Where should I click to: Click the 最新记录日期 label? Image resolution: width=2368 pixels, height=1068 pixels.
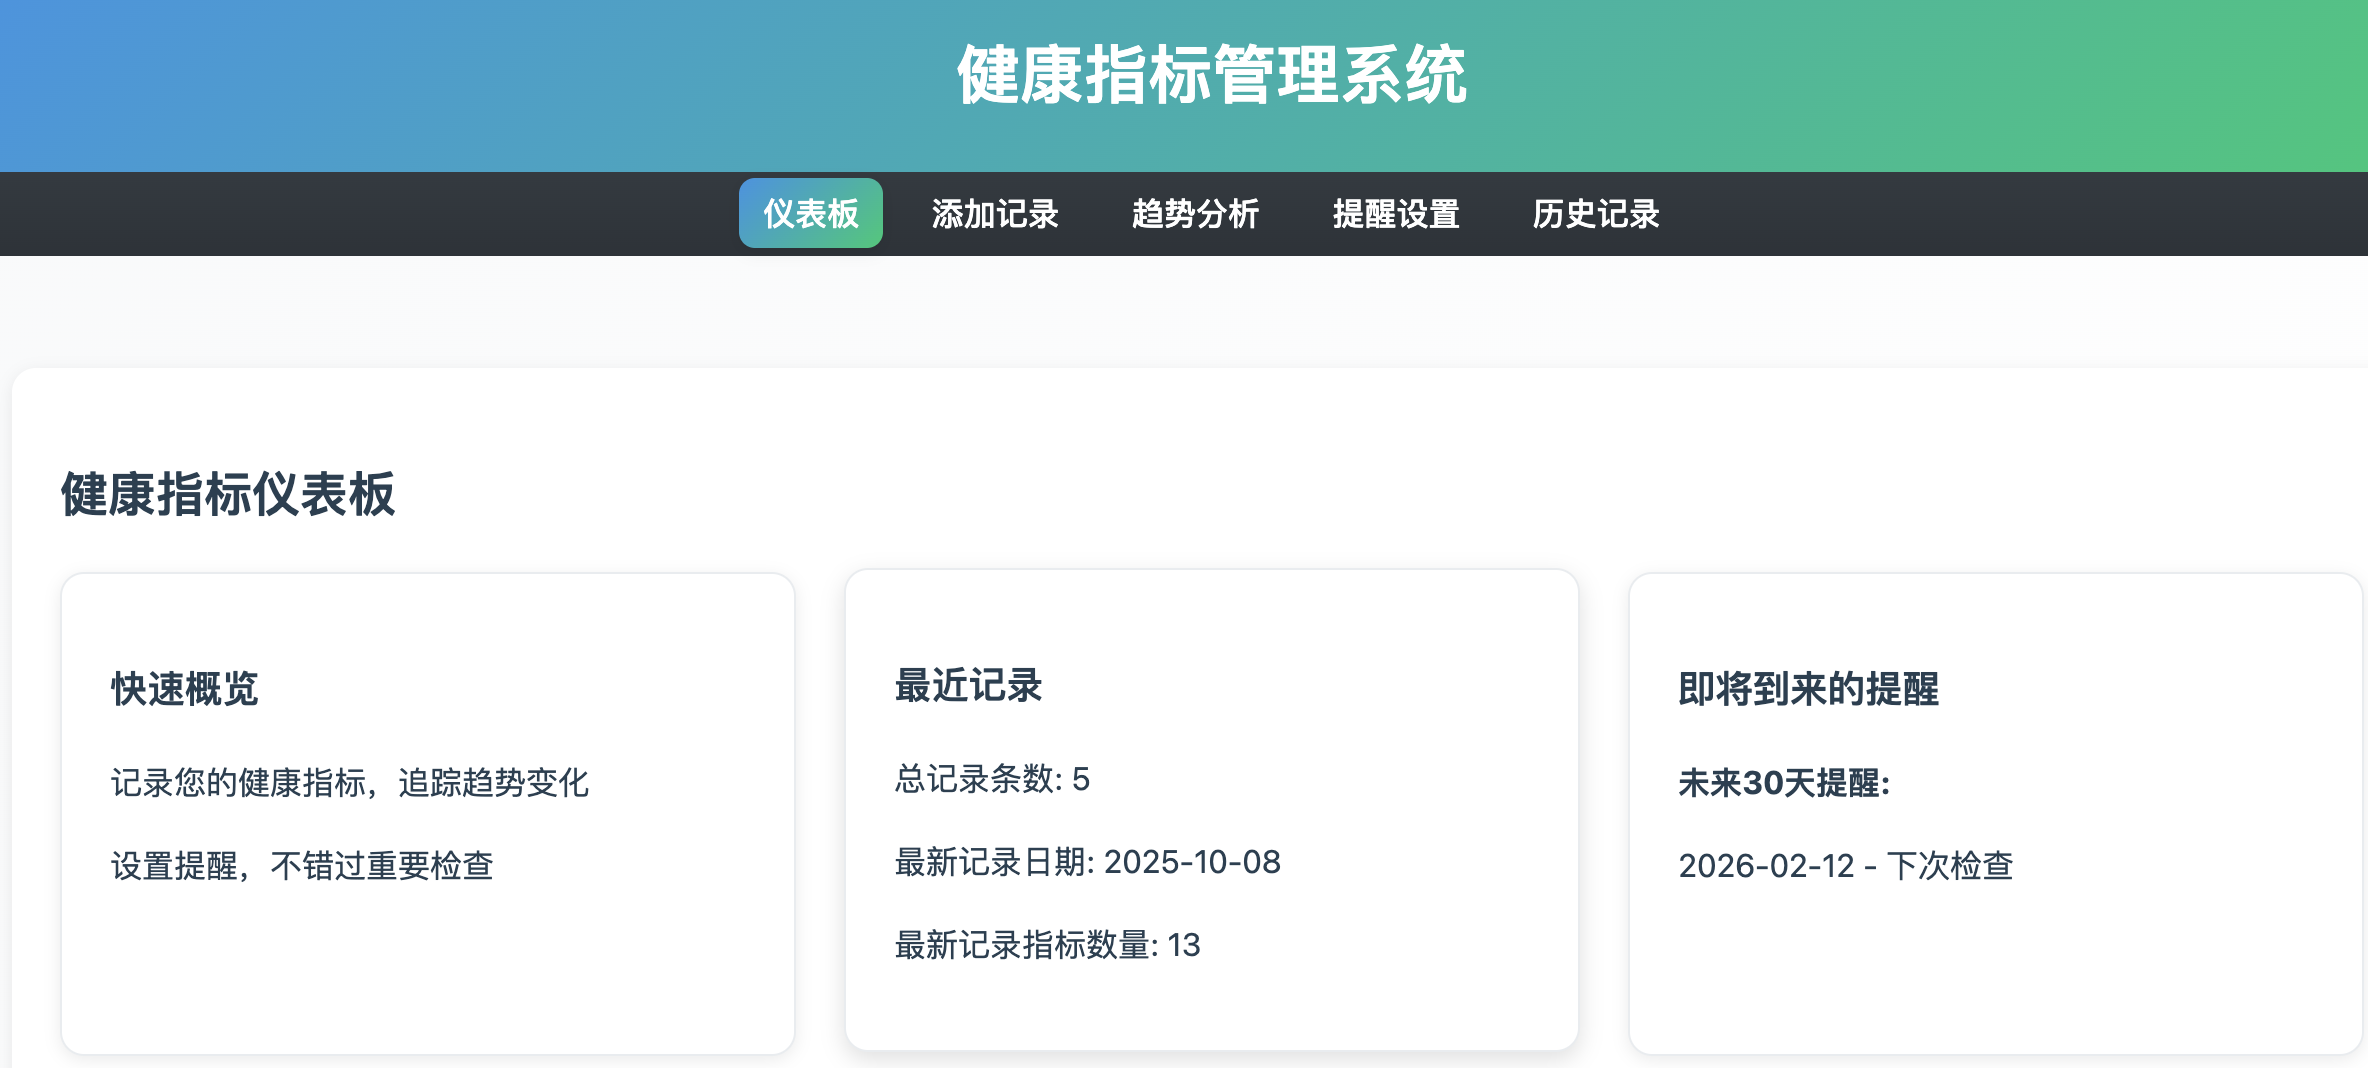[x=994, y=861]
